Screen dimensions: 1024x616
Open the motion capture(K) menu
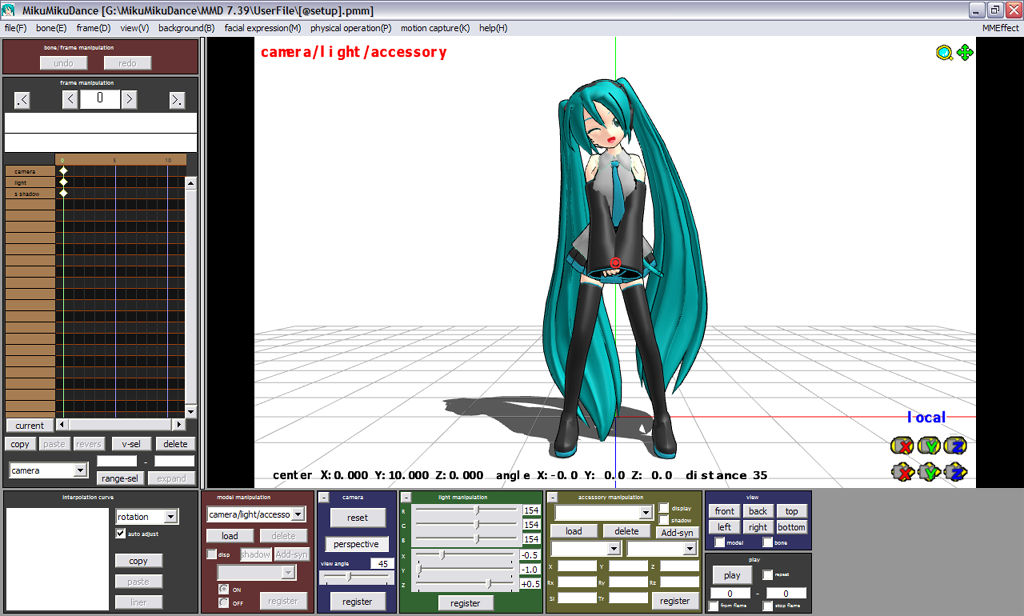coord(435,28)
